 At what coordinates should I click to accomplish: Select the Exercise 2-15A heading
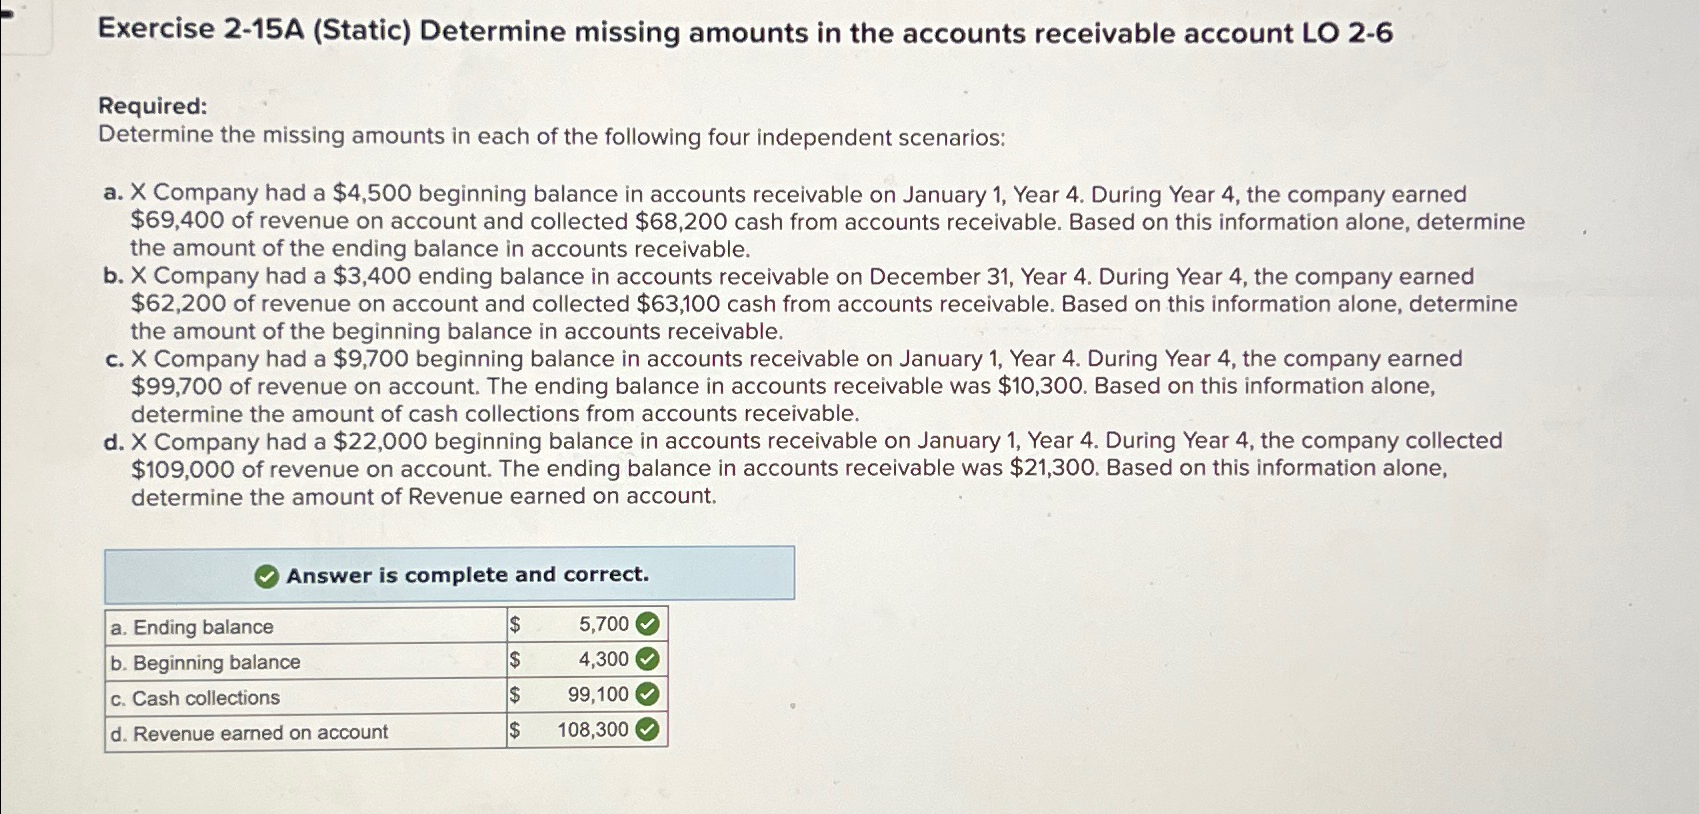click(x=740, y=33)
